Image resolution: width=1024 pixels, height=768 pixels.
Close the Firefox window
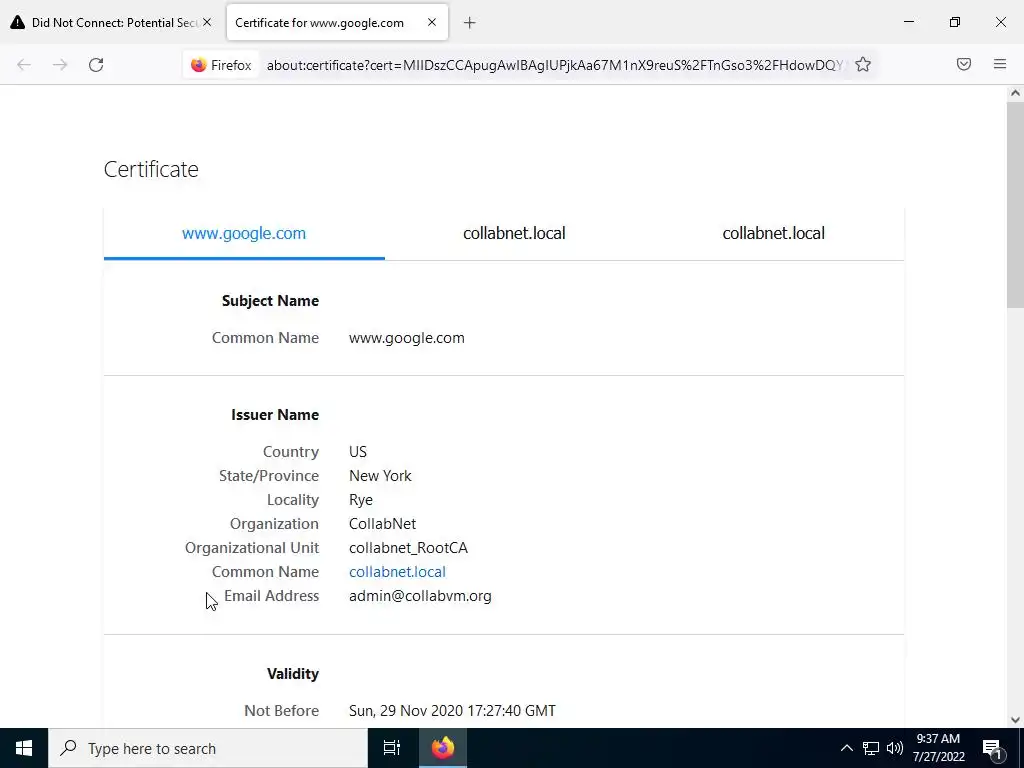[x=1000, y=22]
